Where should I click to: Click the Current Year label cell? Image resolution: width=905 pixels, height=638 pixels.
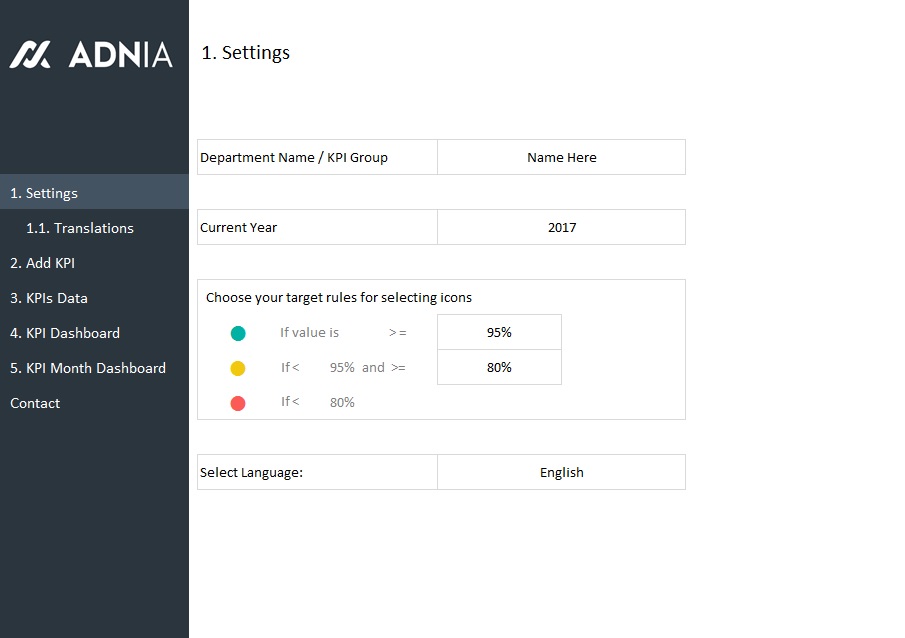tap(239, 227)
